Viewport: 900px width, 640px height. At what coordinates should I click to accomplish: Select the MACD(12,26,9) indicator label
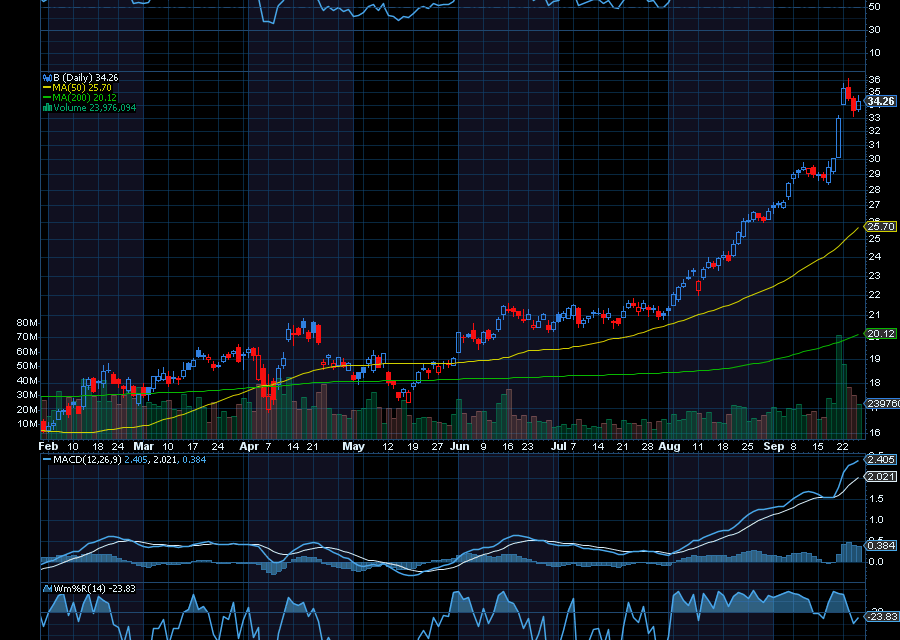click(x=87, y=460)
